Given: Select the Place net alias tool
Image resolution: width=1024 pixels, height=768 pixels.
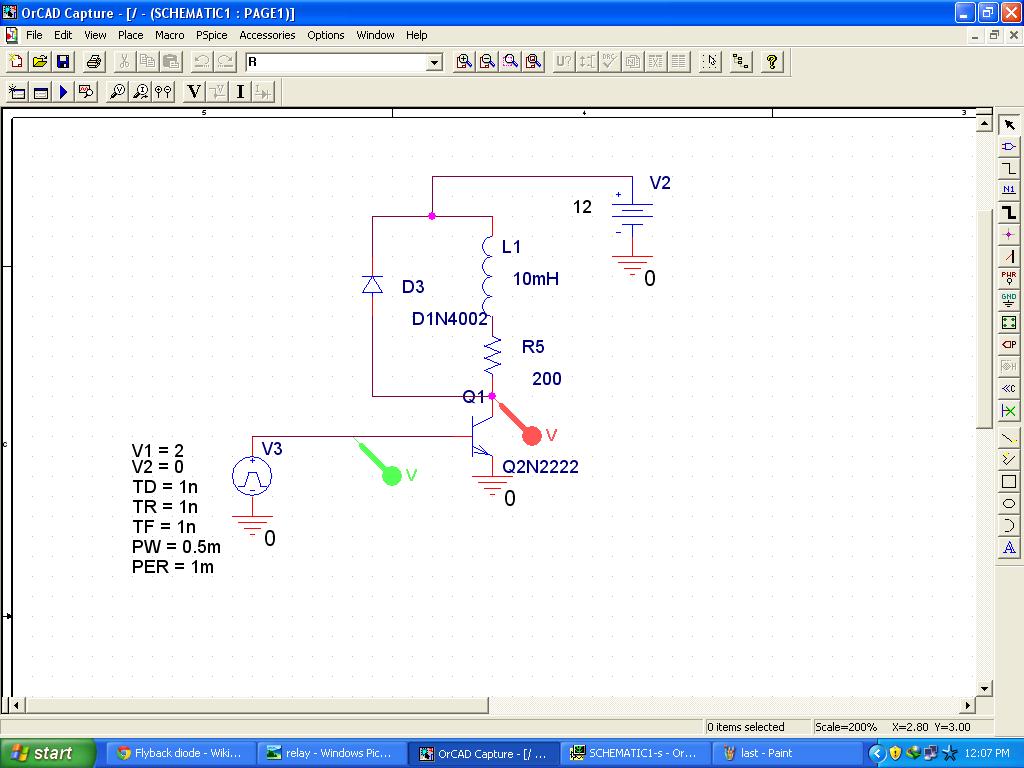Looking at the screenshot, I should [1010, 190].
